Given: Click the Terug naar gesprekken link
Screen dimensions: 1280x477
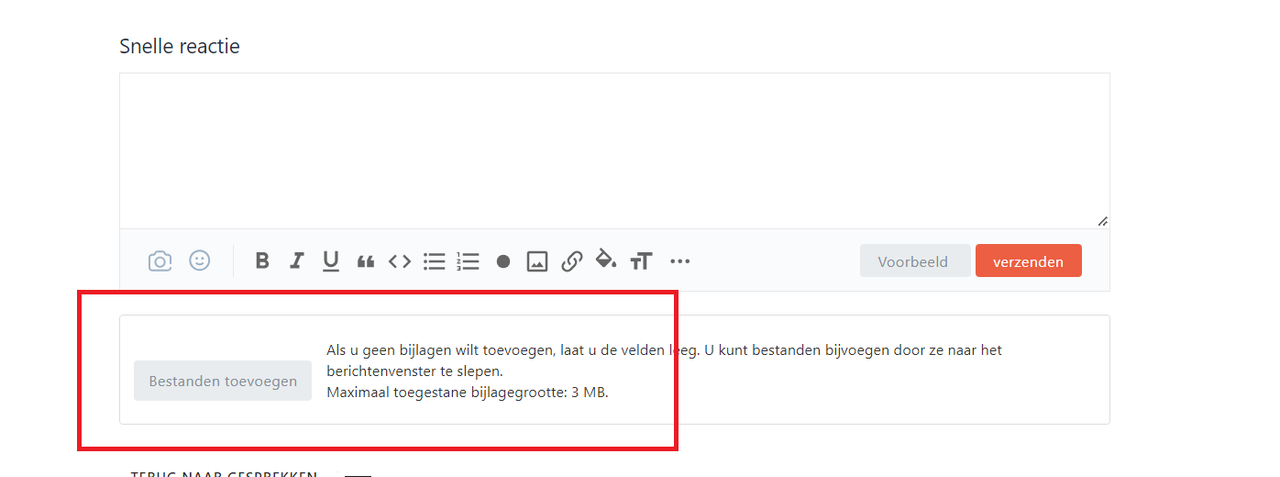Looking at the screenshot, I should pos(224,473).
